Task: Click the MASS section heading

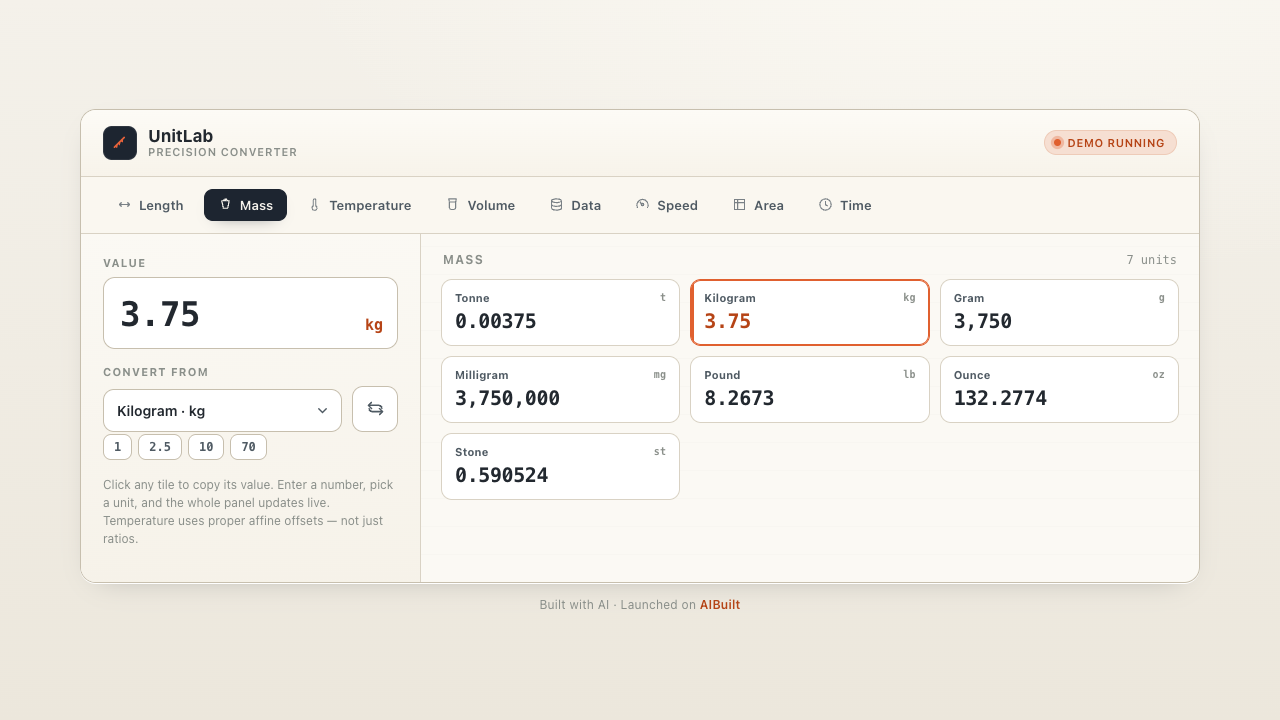Action: [463, 260]
